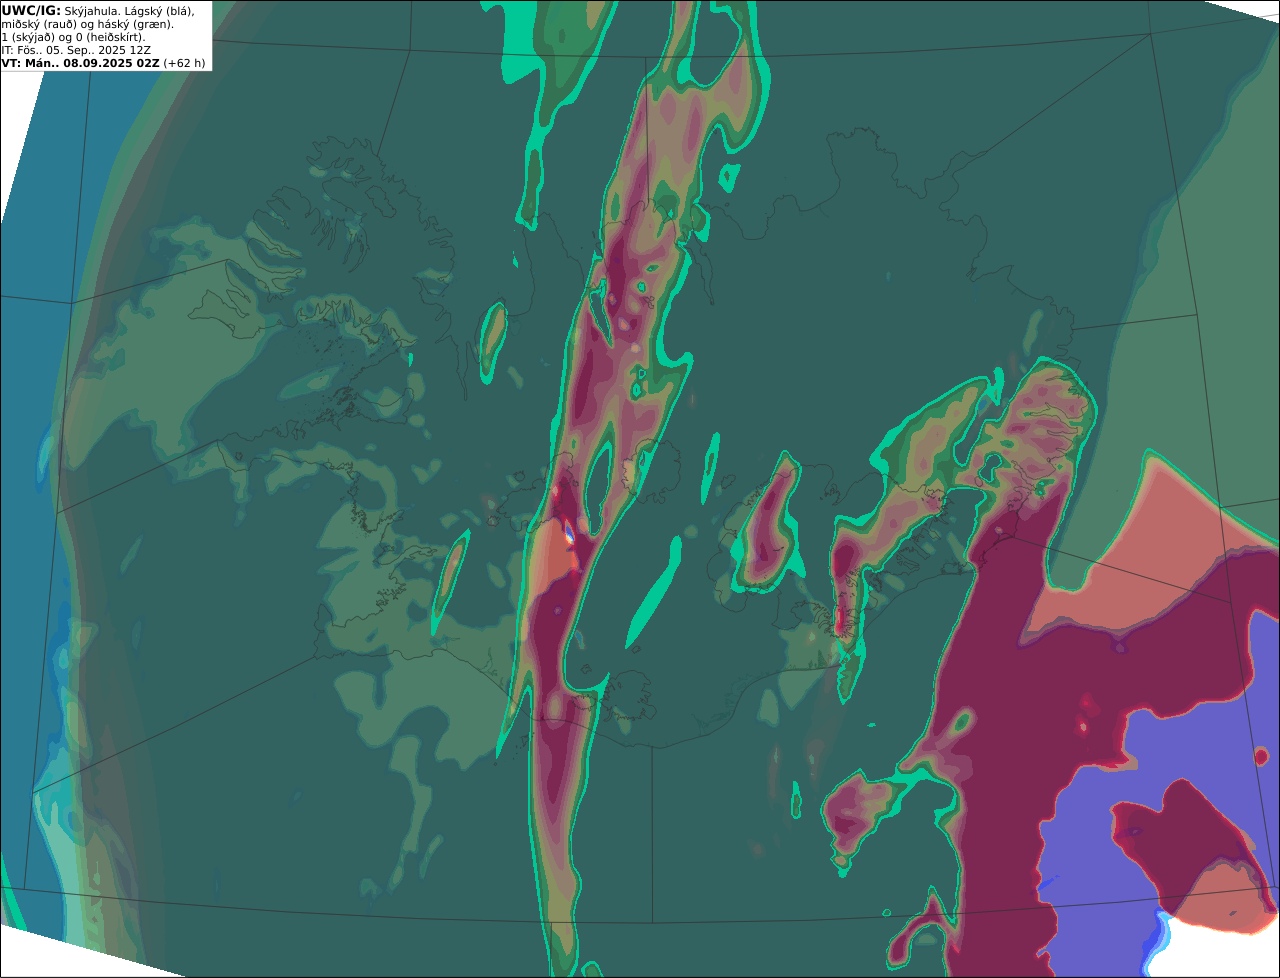Click the 'Skýjahula.' text in the legend

click(x=92, y=12)
